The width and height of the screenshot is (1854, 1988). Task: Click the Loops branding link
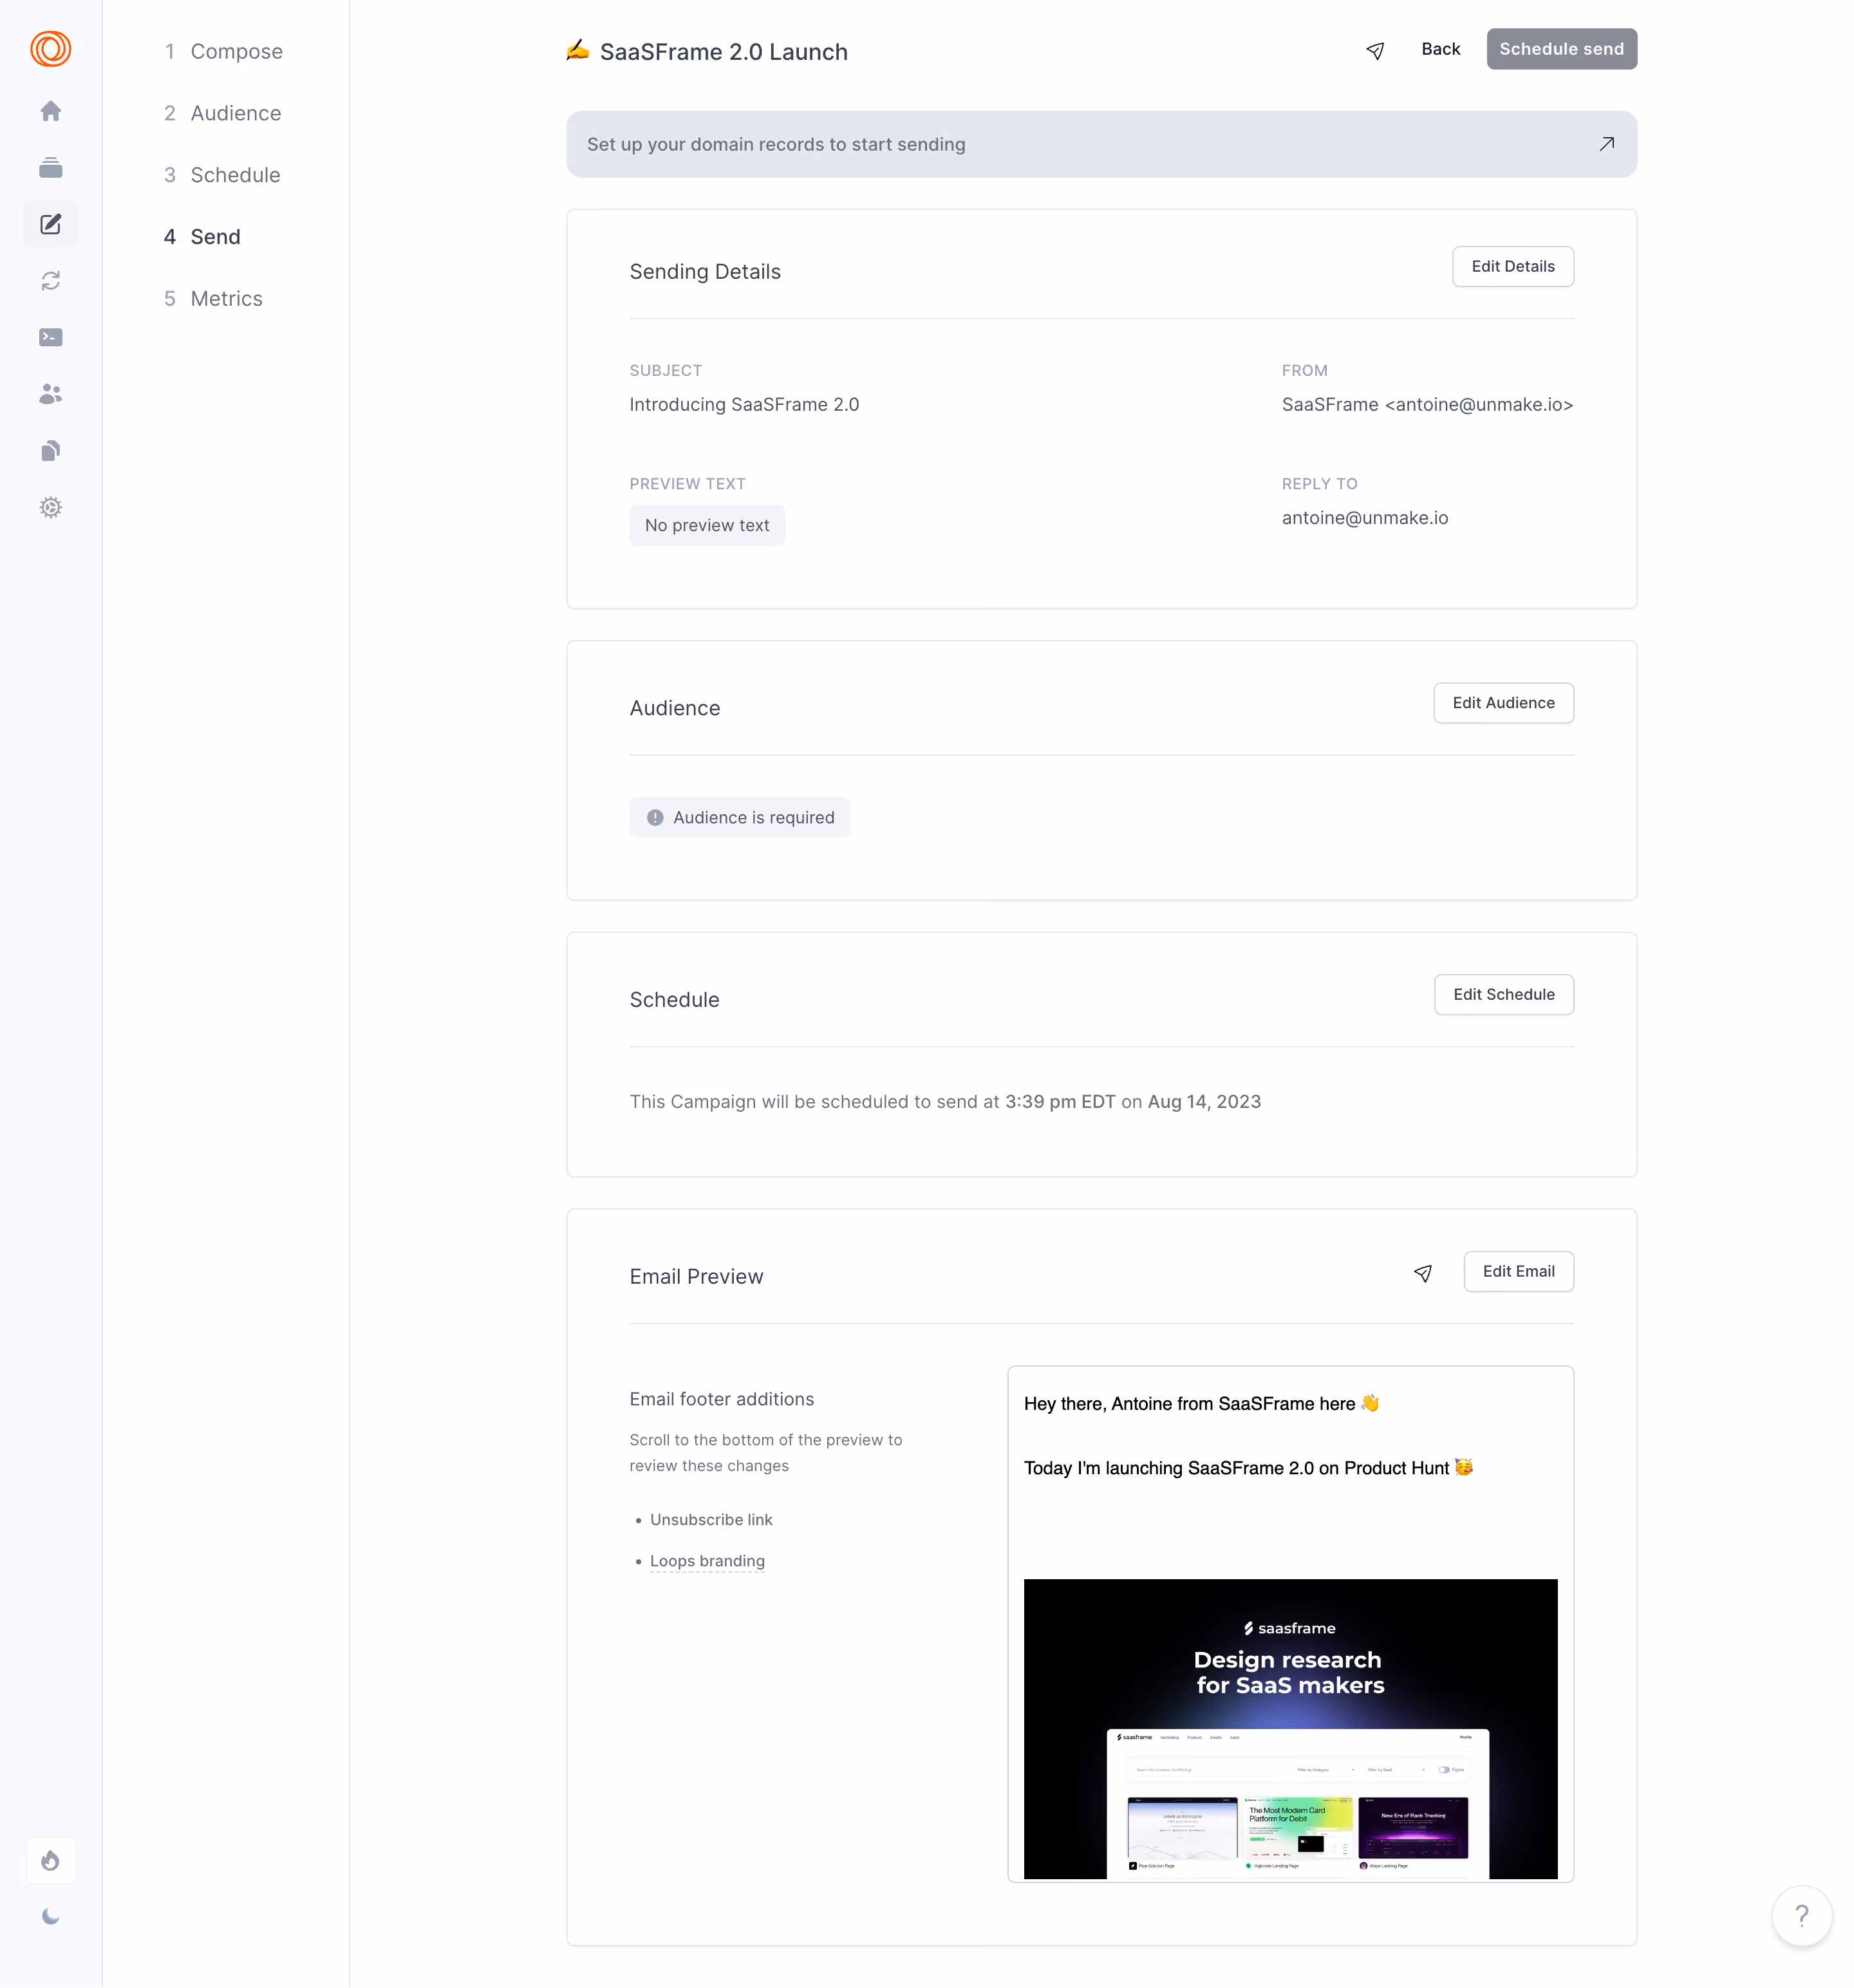pyautogui.click(x=707, y=1561)
